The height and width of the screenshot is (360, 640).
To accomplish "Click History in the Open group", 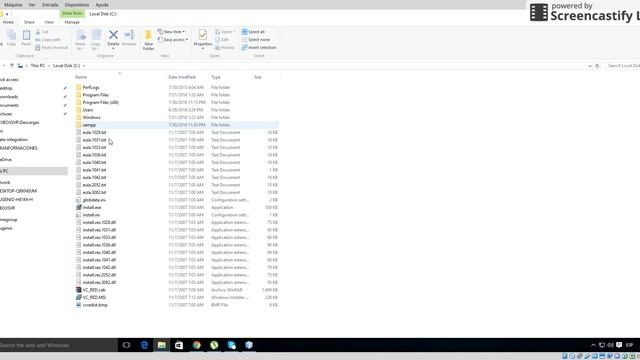I will coord(225,47).
